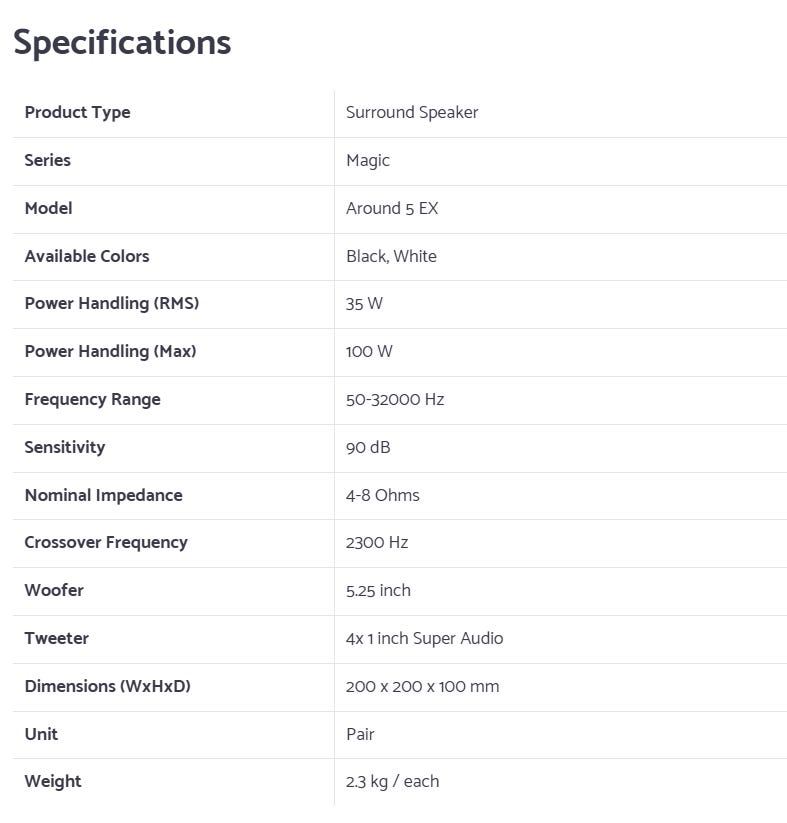787x823 pixels.
Task: Click the Frequency Range label
Action: (x=92, y=399)
